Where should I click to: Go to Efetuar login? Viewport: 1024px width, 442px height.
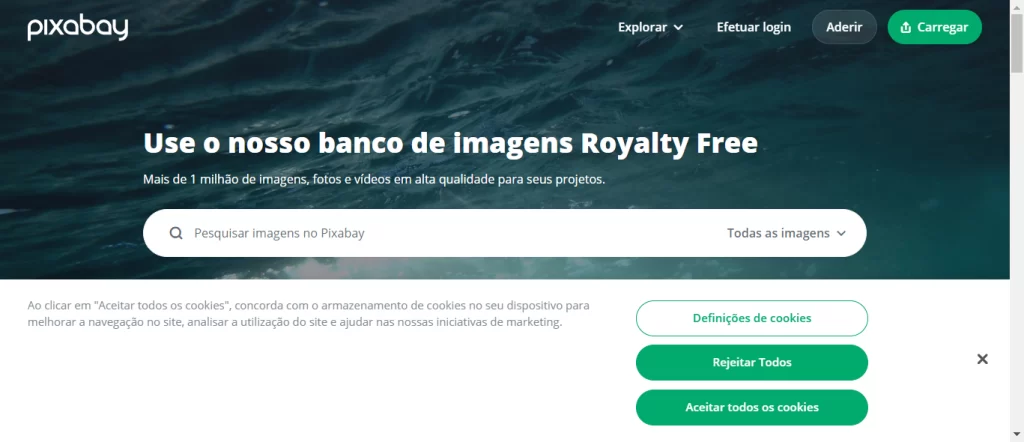(754, 27)
